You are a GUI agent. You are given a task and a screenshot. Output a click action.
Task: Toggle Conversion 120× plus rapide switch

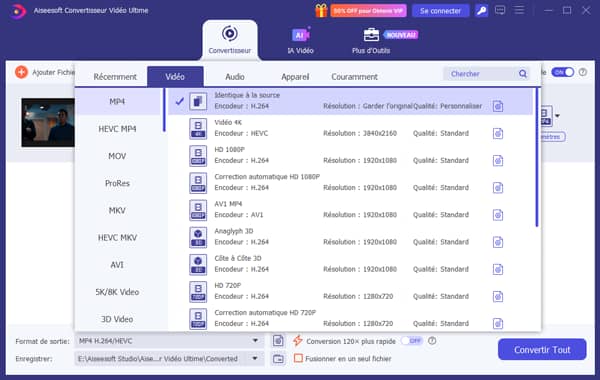(x=412, y=341)
